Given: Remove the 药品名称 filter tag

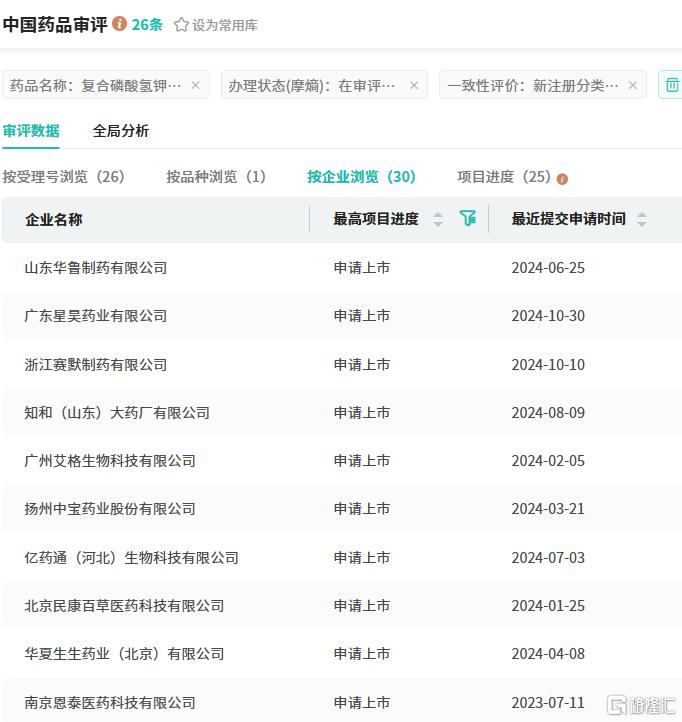Looking at the screenshot, I should click(195, 85).
